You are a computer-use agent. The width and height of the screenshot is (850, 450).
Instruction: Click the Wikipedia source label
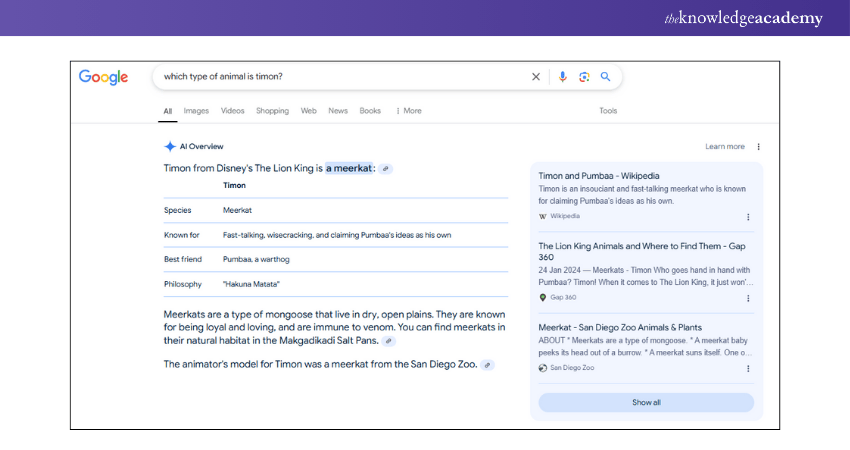(x=565, y=216)
